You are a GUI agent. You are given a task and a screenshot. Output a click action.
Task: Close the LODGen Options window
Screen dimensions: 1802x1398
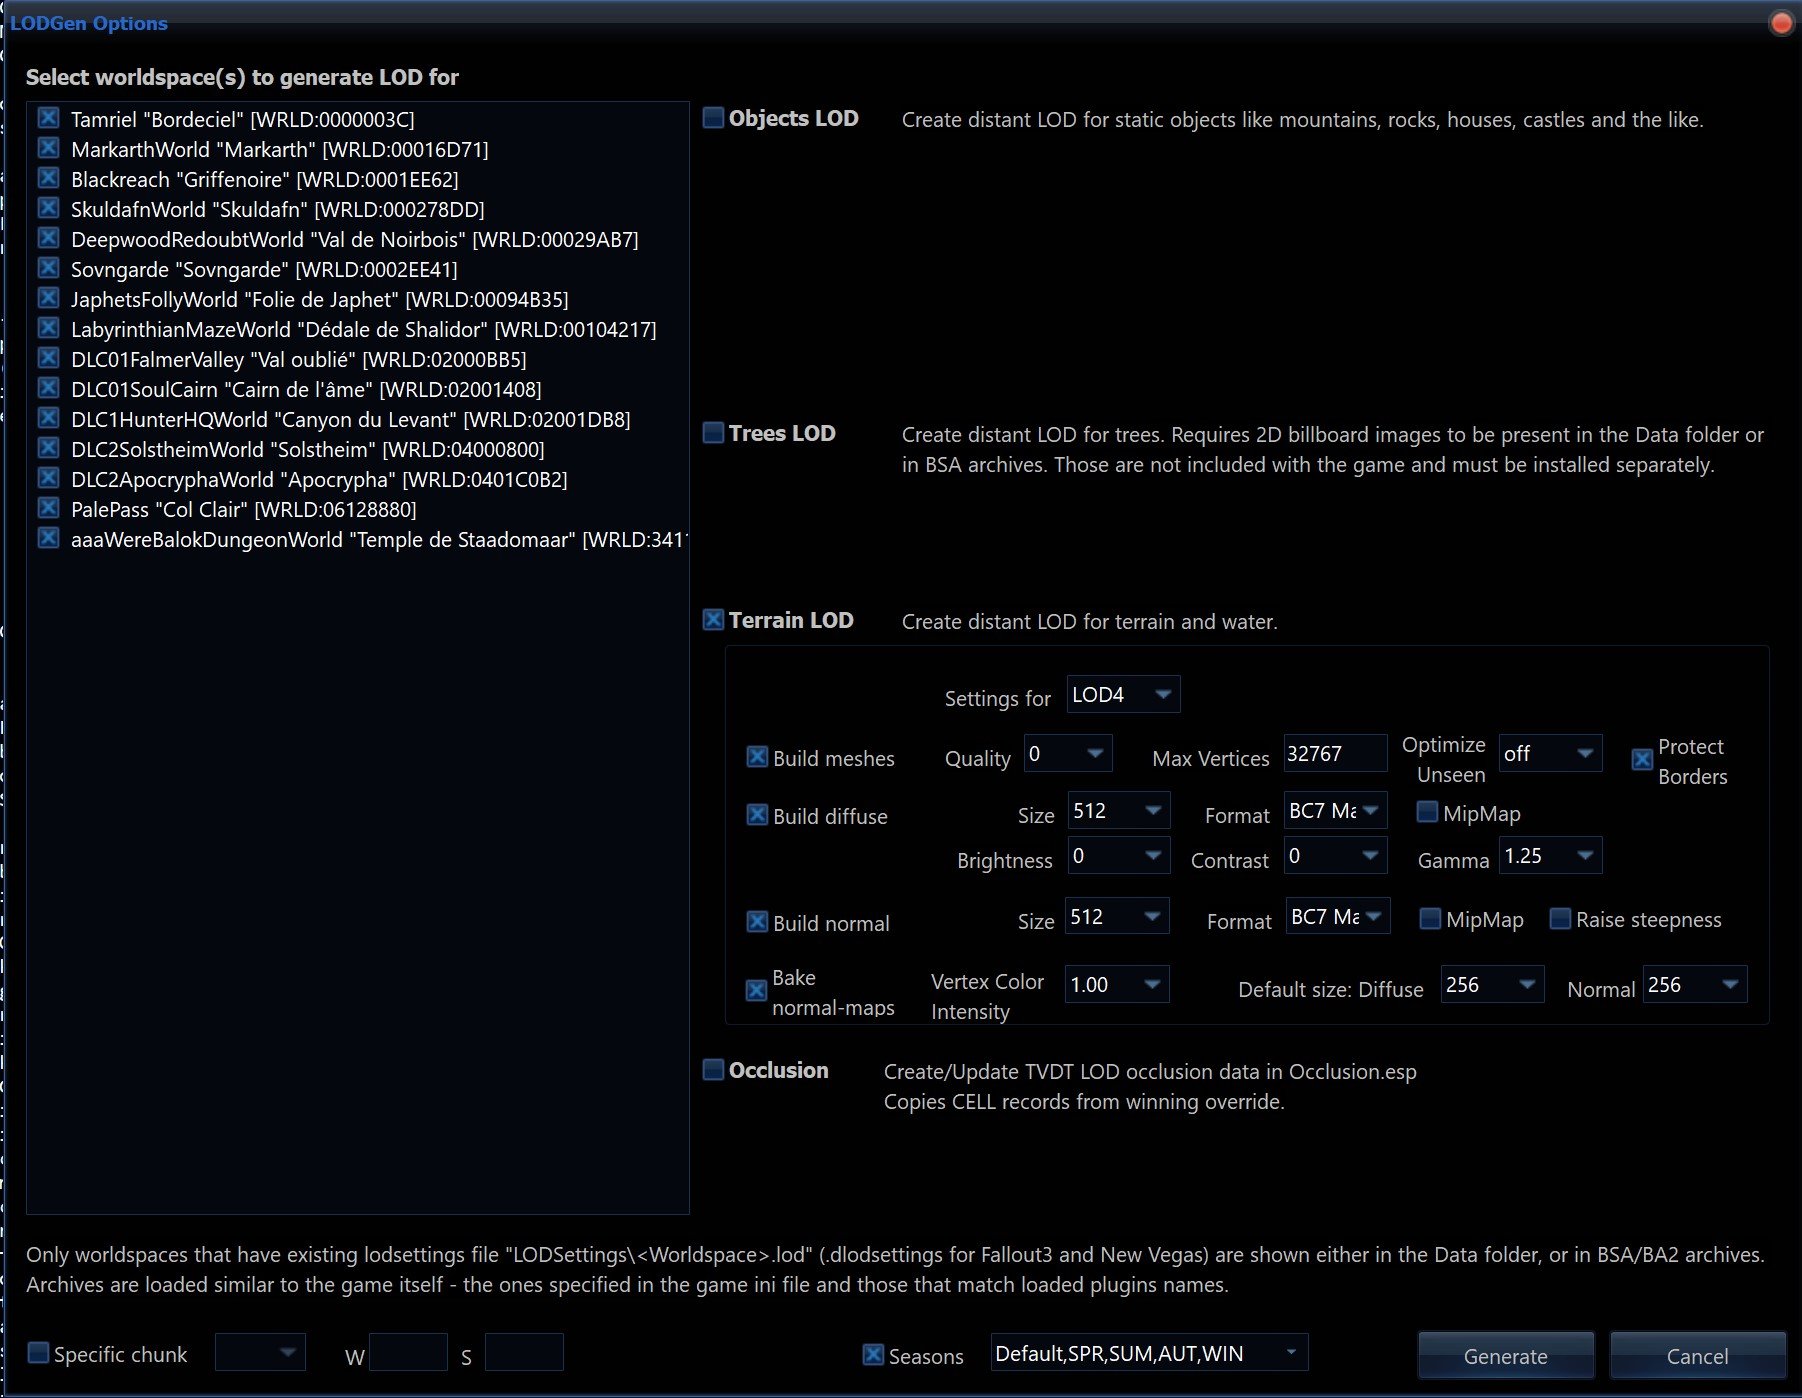[1781, 22]
